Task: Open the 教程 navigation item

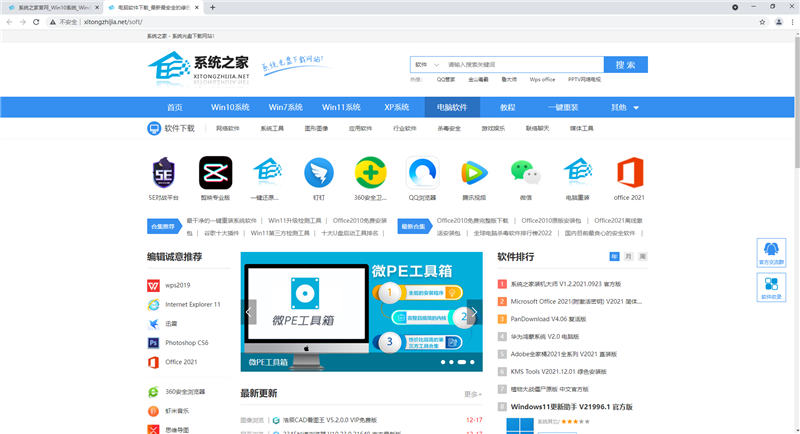Action: click(x=508, y=107)
